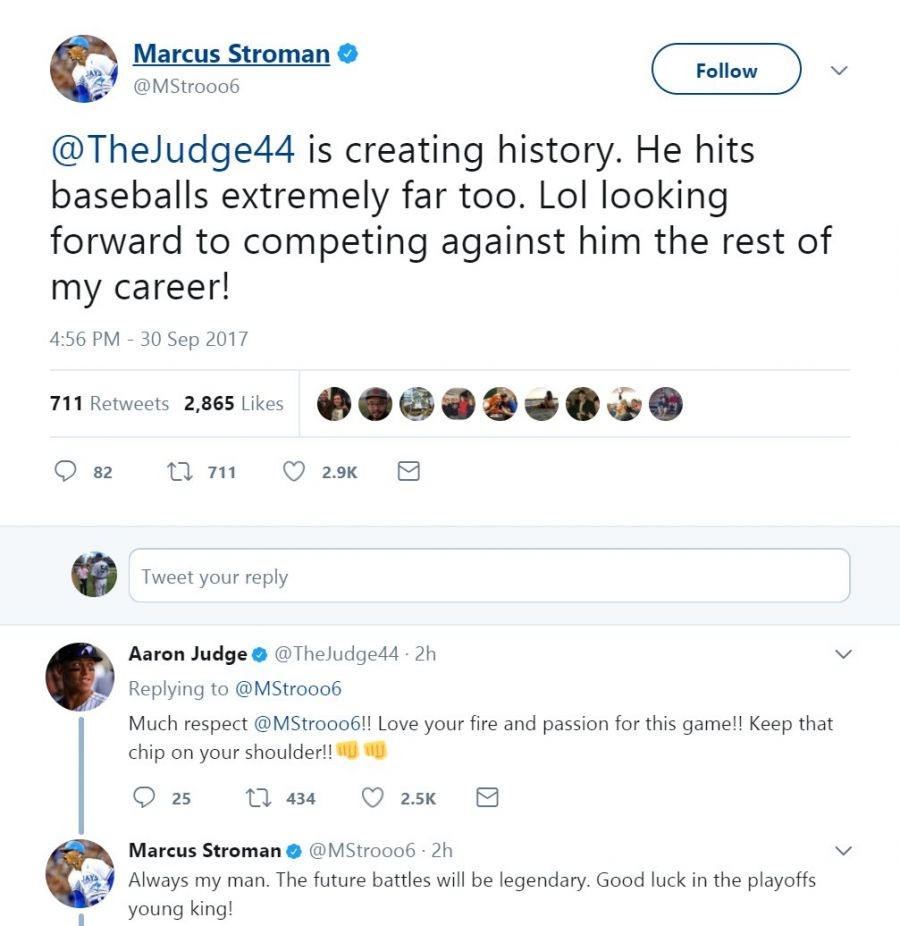View the 2,865 Likes list
Screen dimensions: 900x926
pos(233,403)
